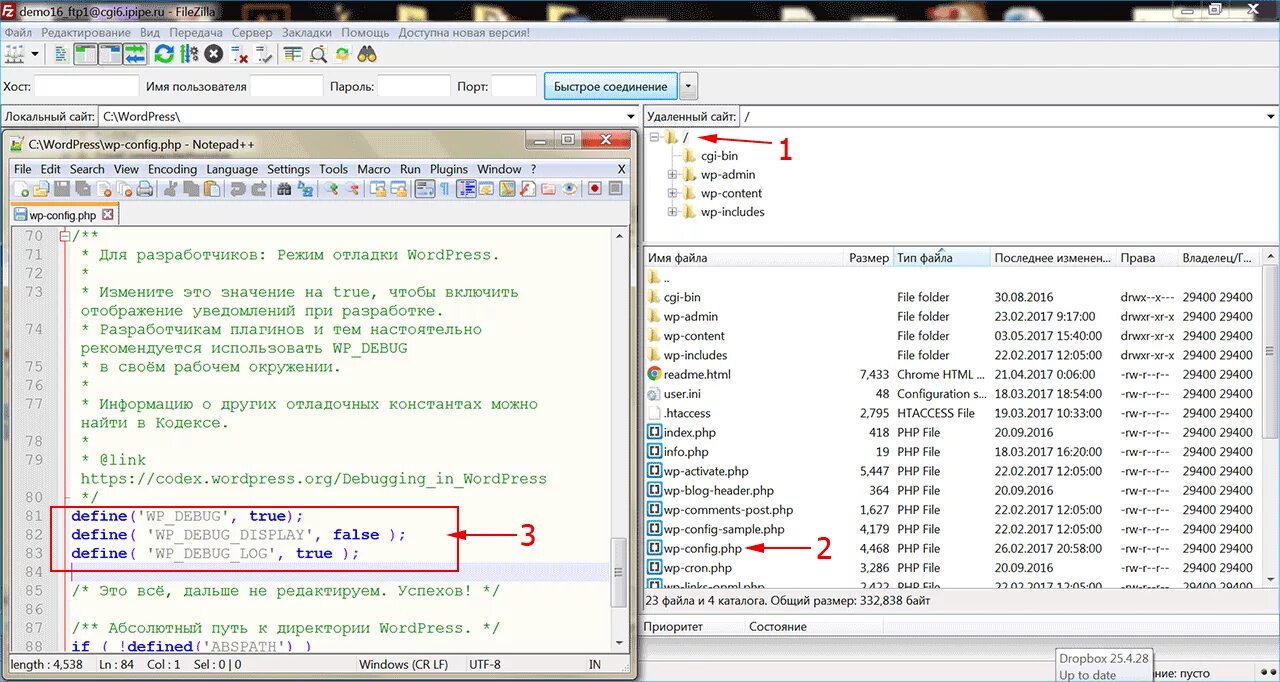Cancel current operation icon in FileZilla
The height and width of the screenshot is (682, 1280).
[x=213, y=54]
